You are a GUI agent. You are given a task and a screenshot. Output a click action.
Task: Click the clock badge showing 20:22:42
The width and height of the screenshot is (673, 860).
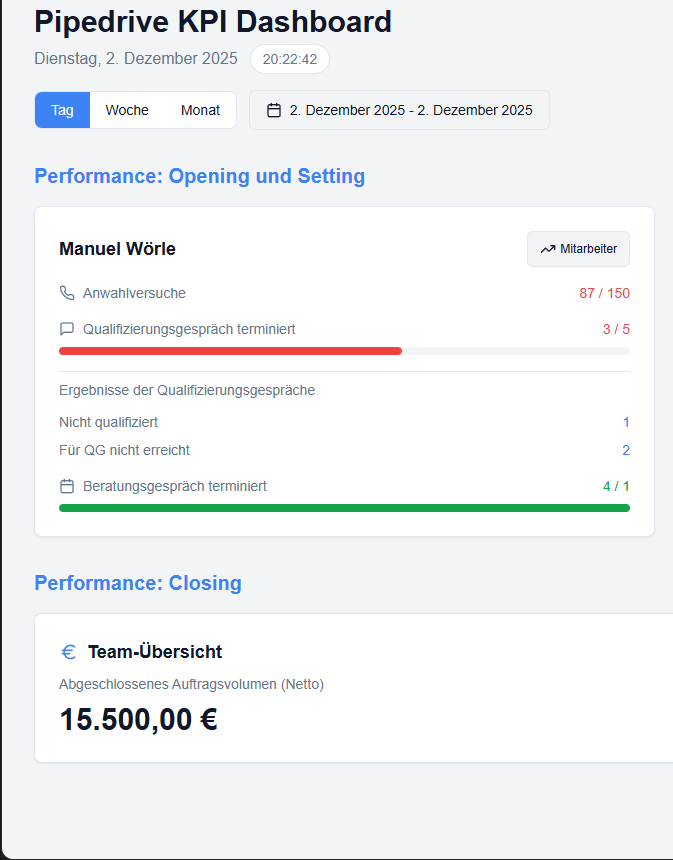pos(289,59)
